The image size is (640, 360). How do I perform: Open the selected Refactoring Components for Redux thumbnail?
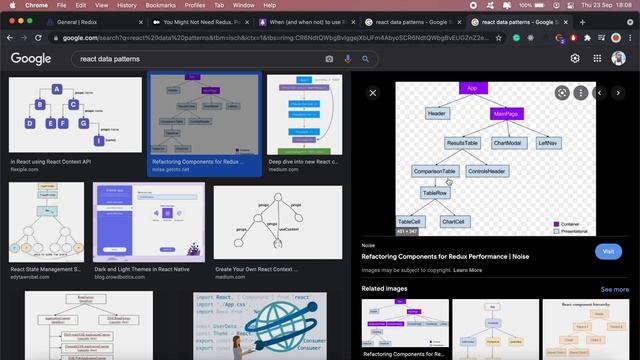tap(204, 114)
